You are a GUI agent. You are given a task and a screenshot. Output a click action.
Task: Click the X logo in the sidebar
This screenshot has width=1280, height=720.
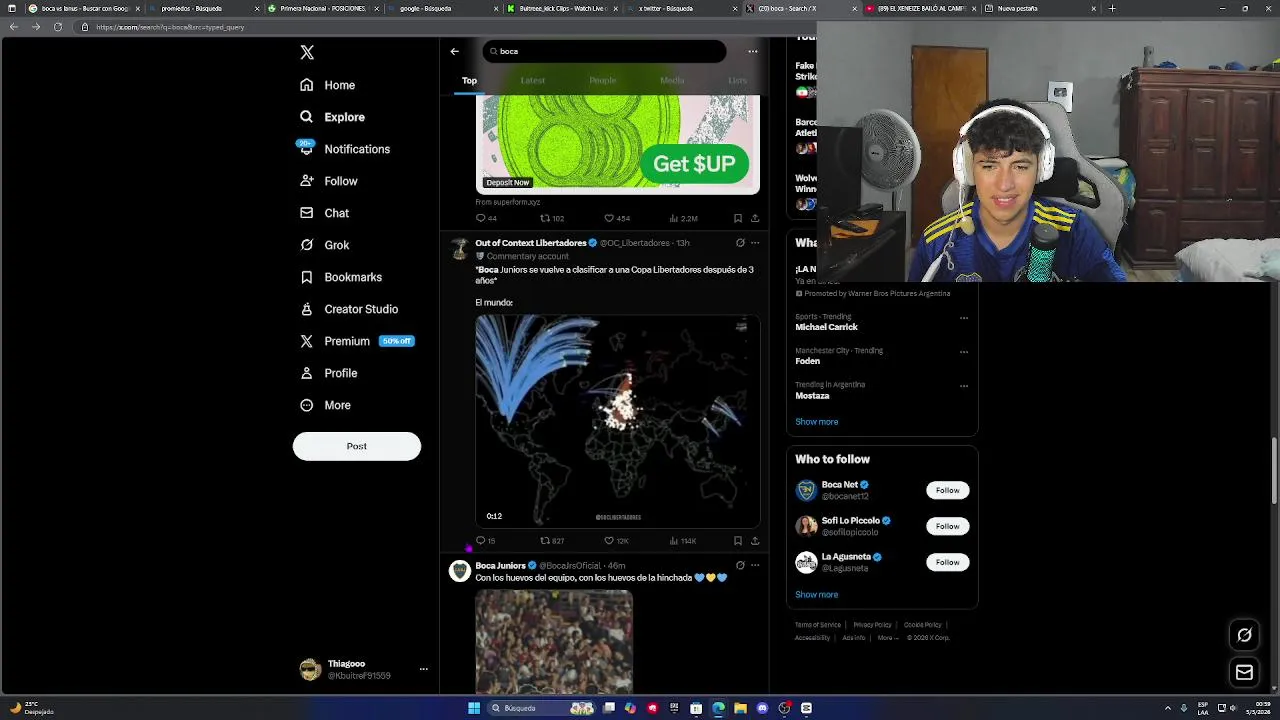307,52
